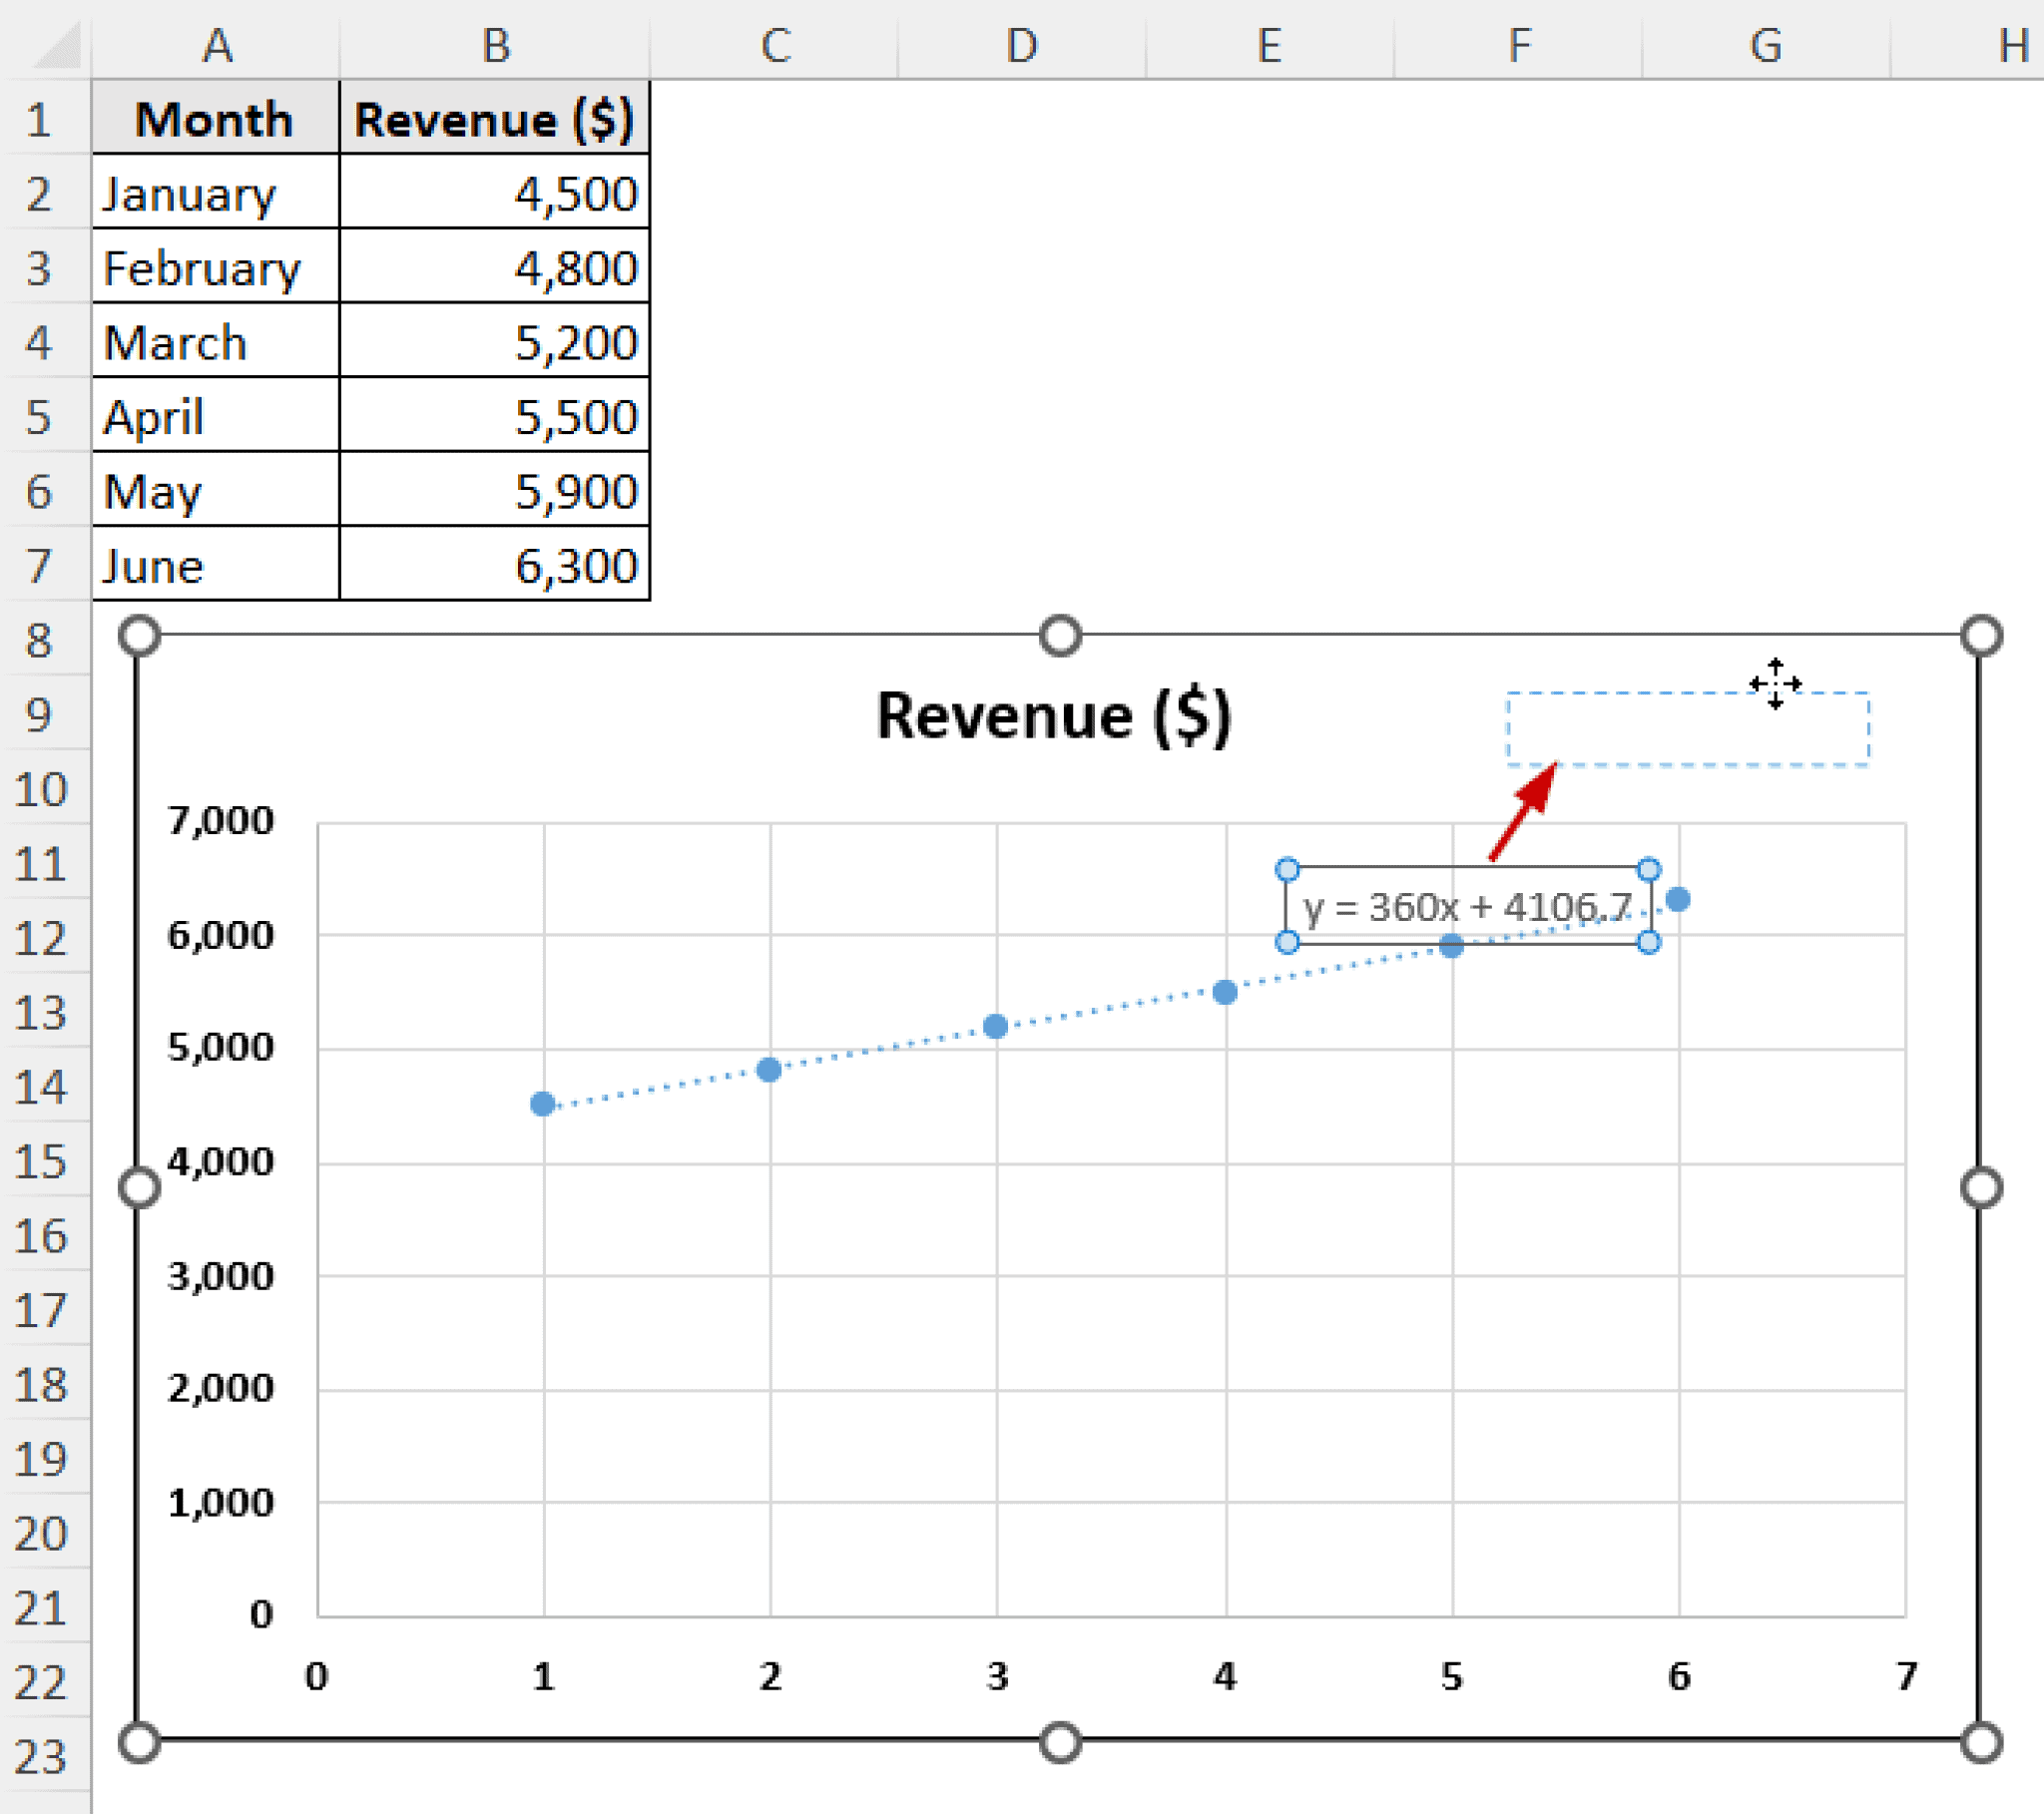The width and height of the screenshot is (2044, 1814).
Task: Select the "Revenue ($)" header cell
Action: [496, 118]
